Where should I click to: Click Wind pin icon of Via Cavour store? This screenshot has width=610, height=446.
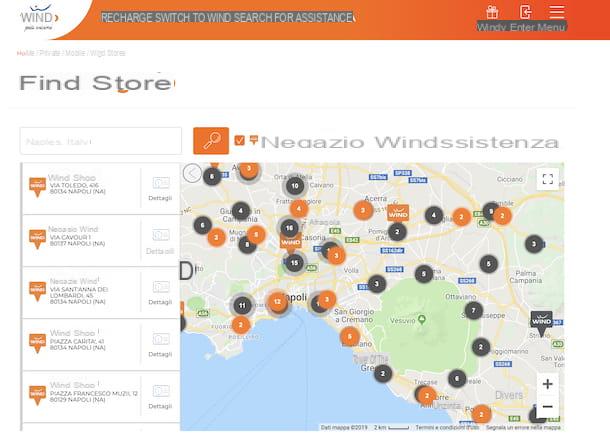click(37, 239)
